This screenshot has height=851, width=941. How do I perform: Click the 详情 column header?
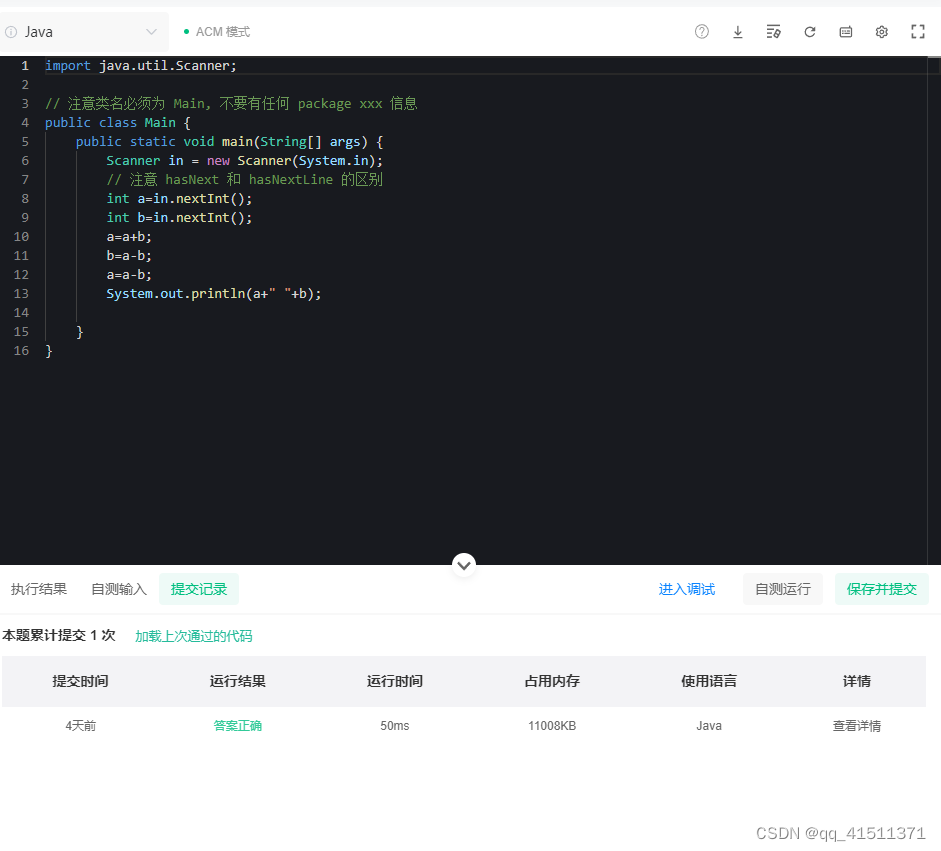pyautogui.click(x=856, y=681)
